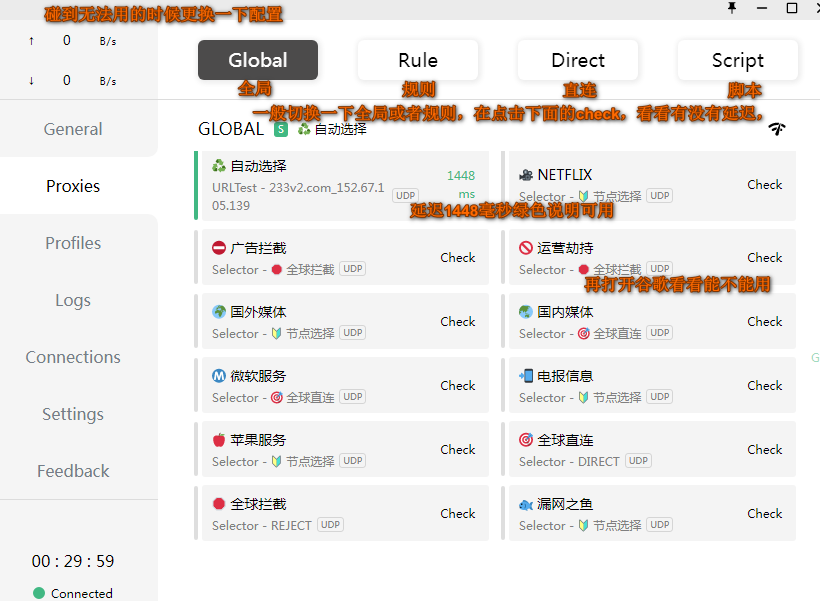This screenshot has height=601, width=820.
Task: Click the download arrow icon in traffic panel
Action: 31,81
